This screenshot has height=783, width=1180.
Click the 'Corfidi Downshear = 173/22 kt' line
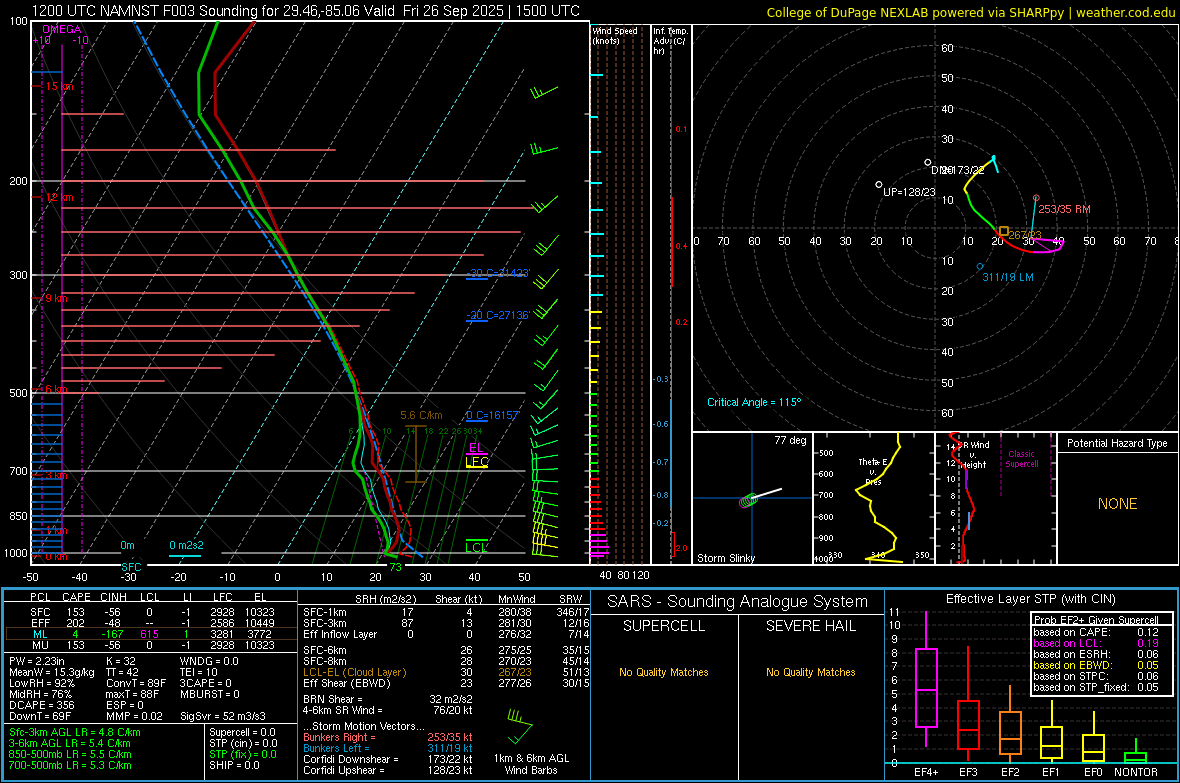click(x=388, y=759)
